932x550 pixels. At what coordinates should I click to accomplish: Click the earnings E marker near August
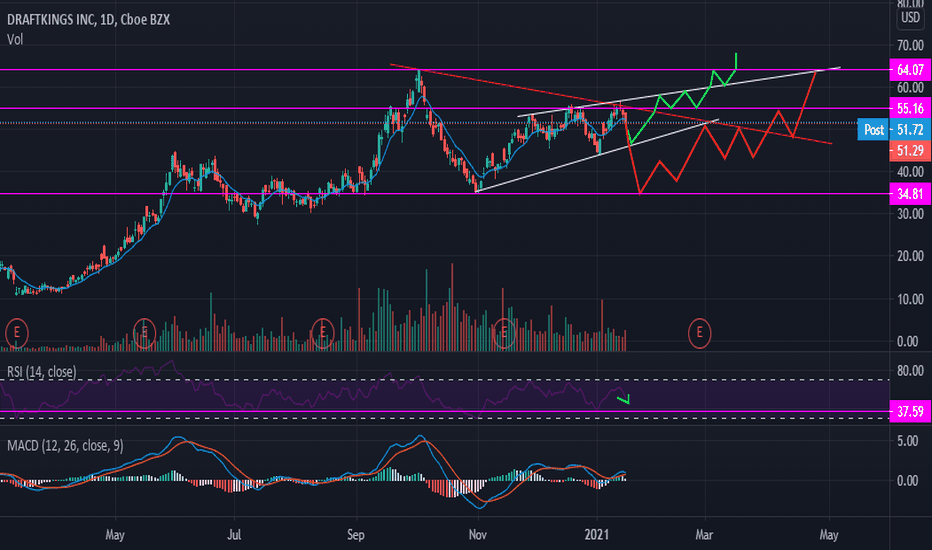[323, 333]
